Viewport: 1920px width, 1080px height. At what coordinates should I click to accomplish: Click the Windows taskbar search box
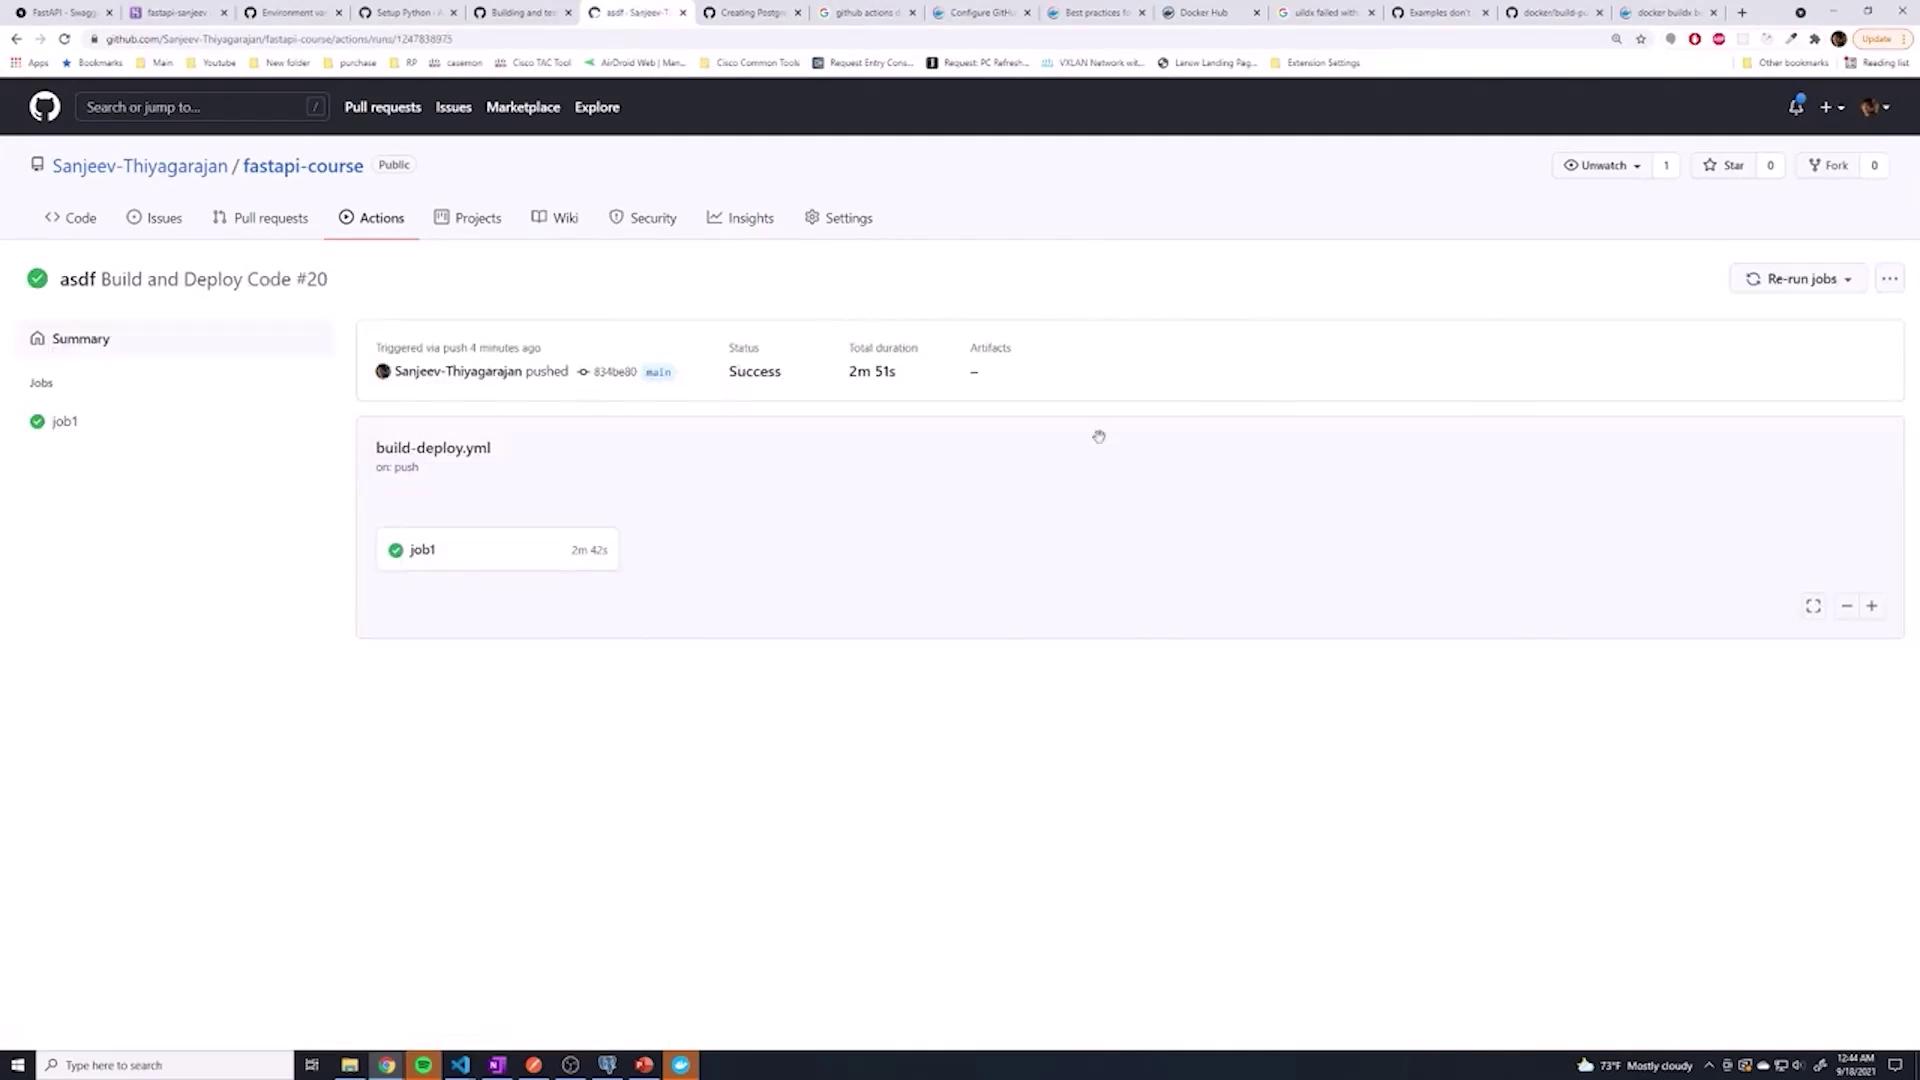point(165,1065)
